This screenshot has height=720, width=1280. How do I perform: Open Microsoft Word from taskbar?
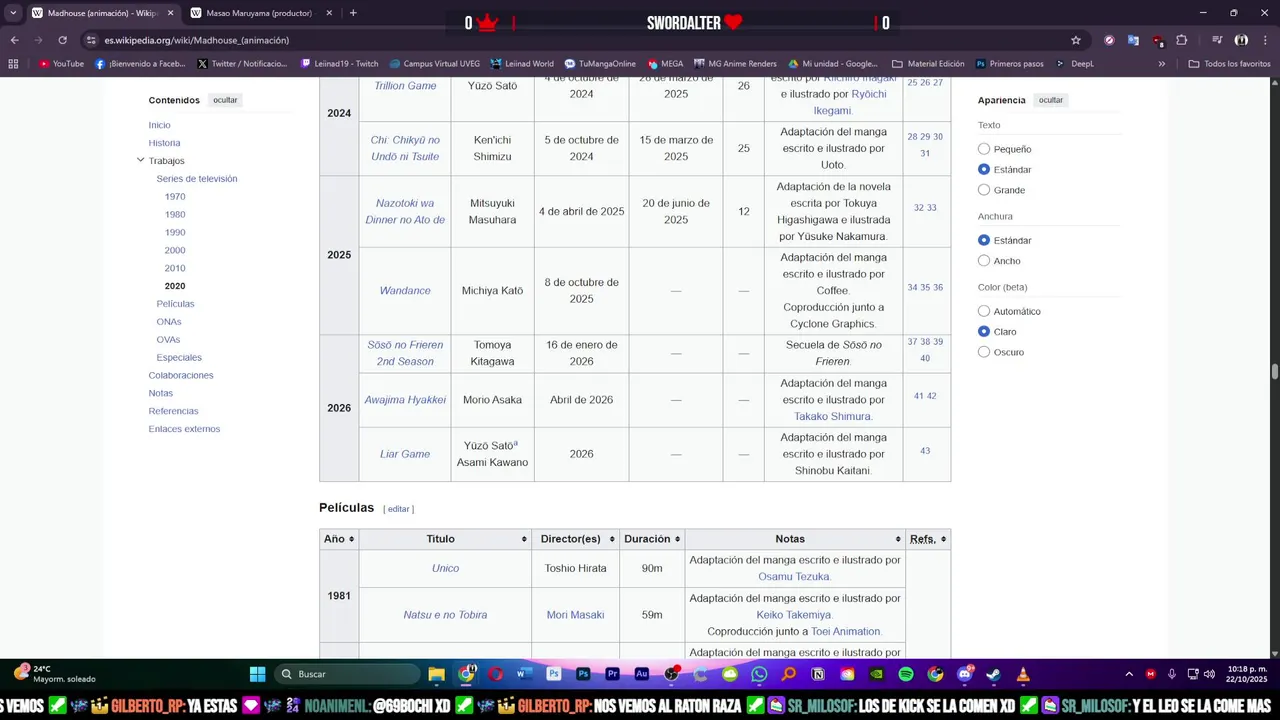(x=524, y=674)
